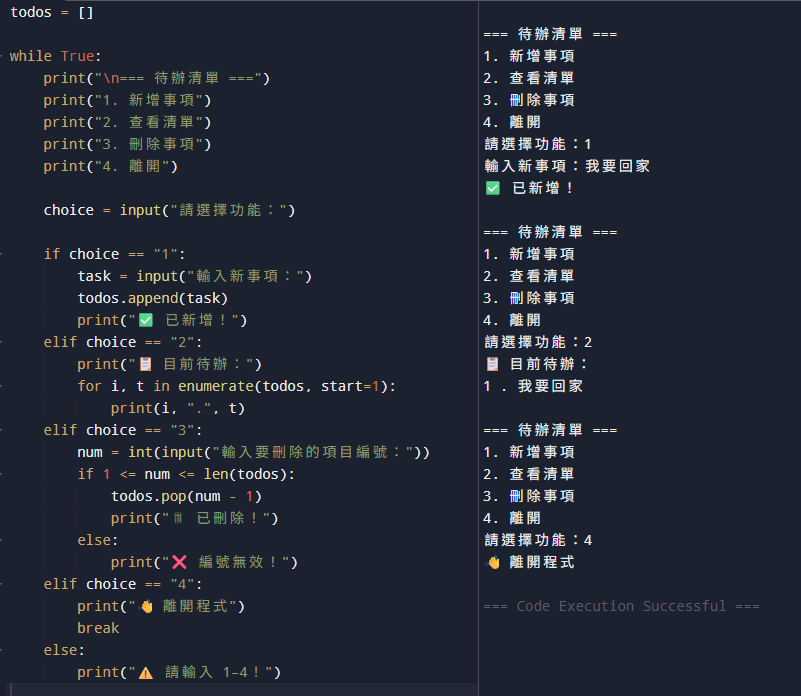Click the 'elif choice == "4":' line
This screenshot has width=801, height=696.
123,584
